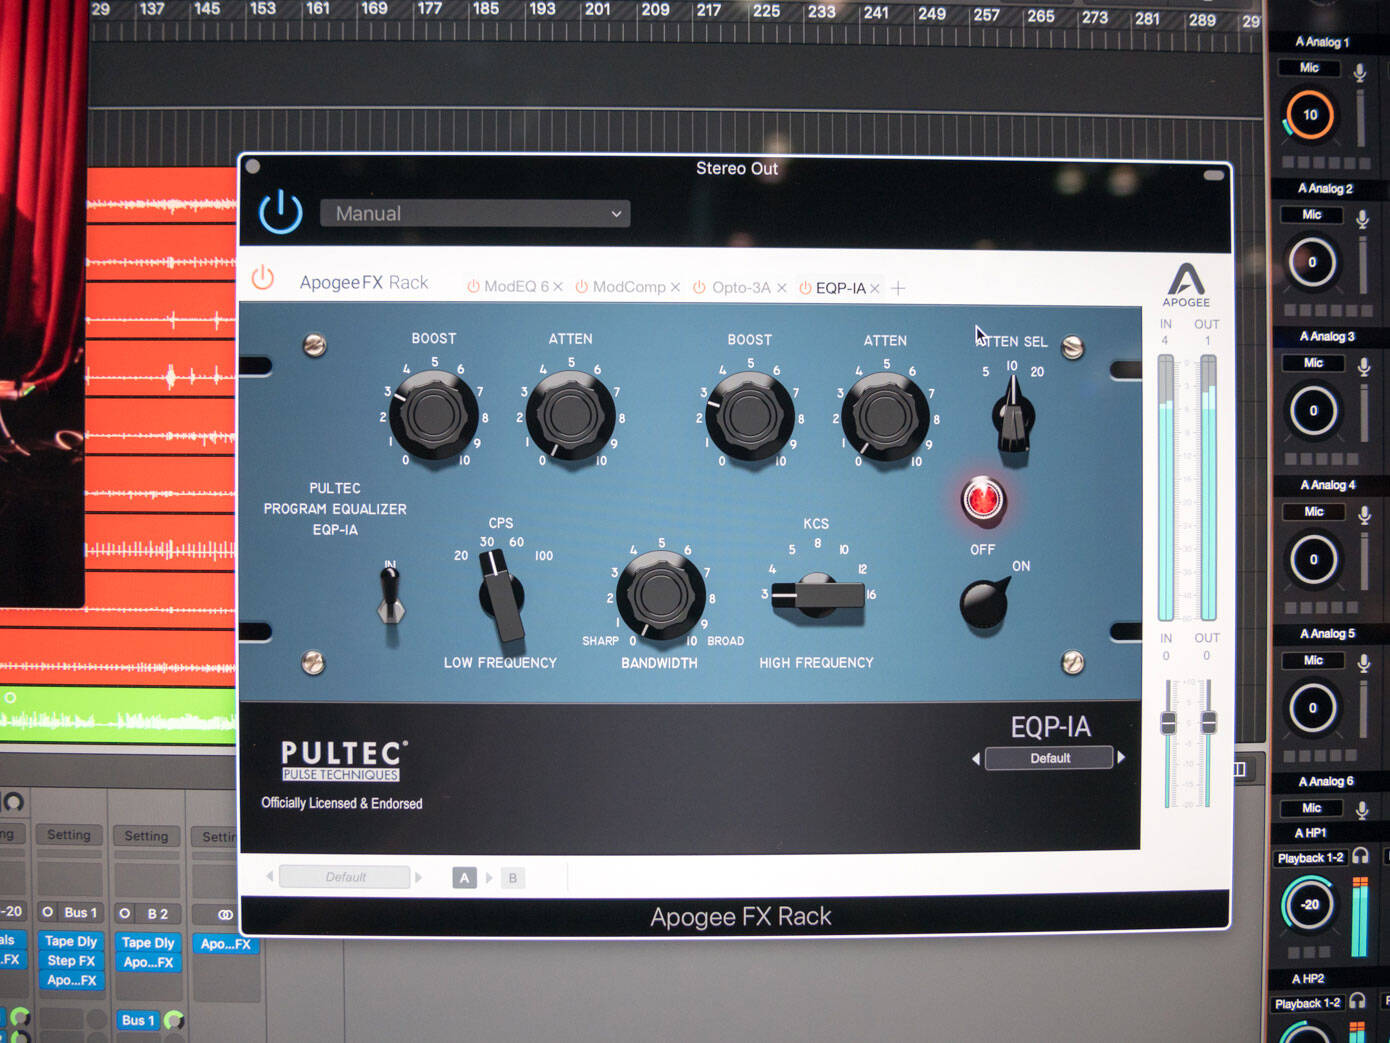This screenshot has height=1043, width=1390.
Task: Open the Manual preset dropdown
Action: coord(475,214)
